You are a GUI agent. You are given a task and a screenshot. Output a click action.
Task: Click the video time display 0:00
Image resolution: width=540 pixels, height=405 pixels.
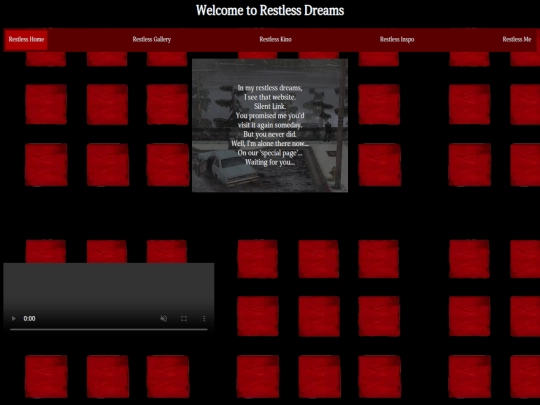tap(29, 319)
